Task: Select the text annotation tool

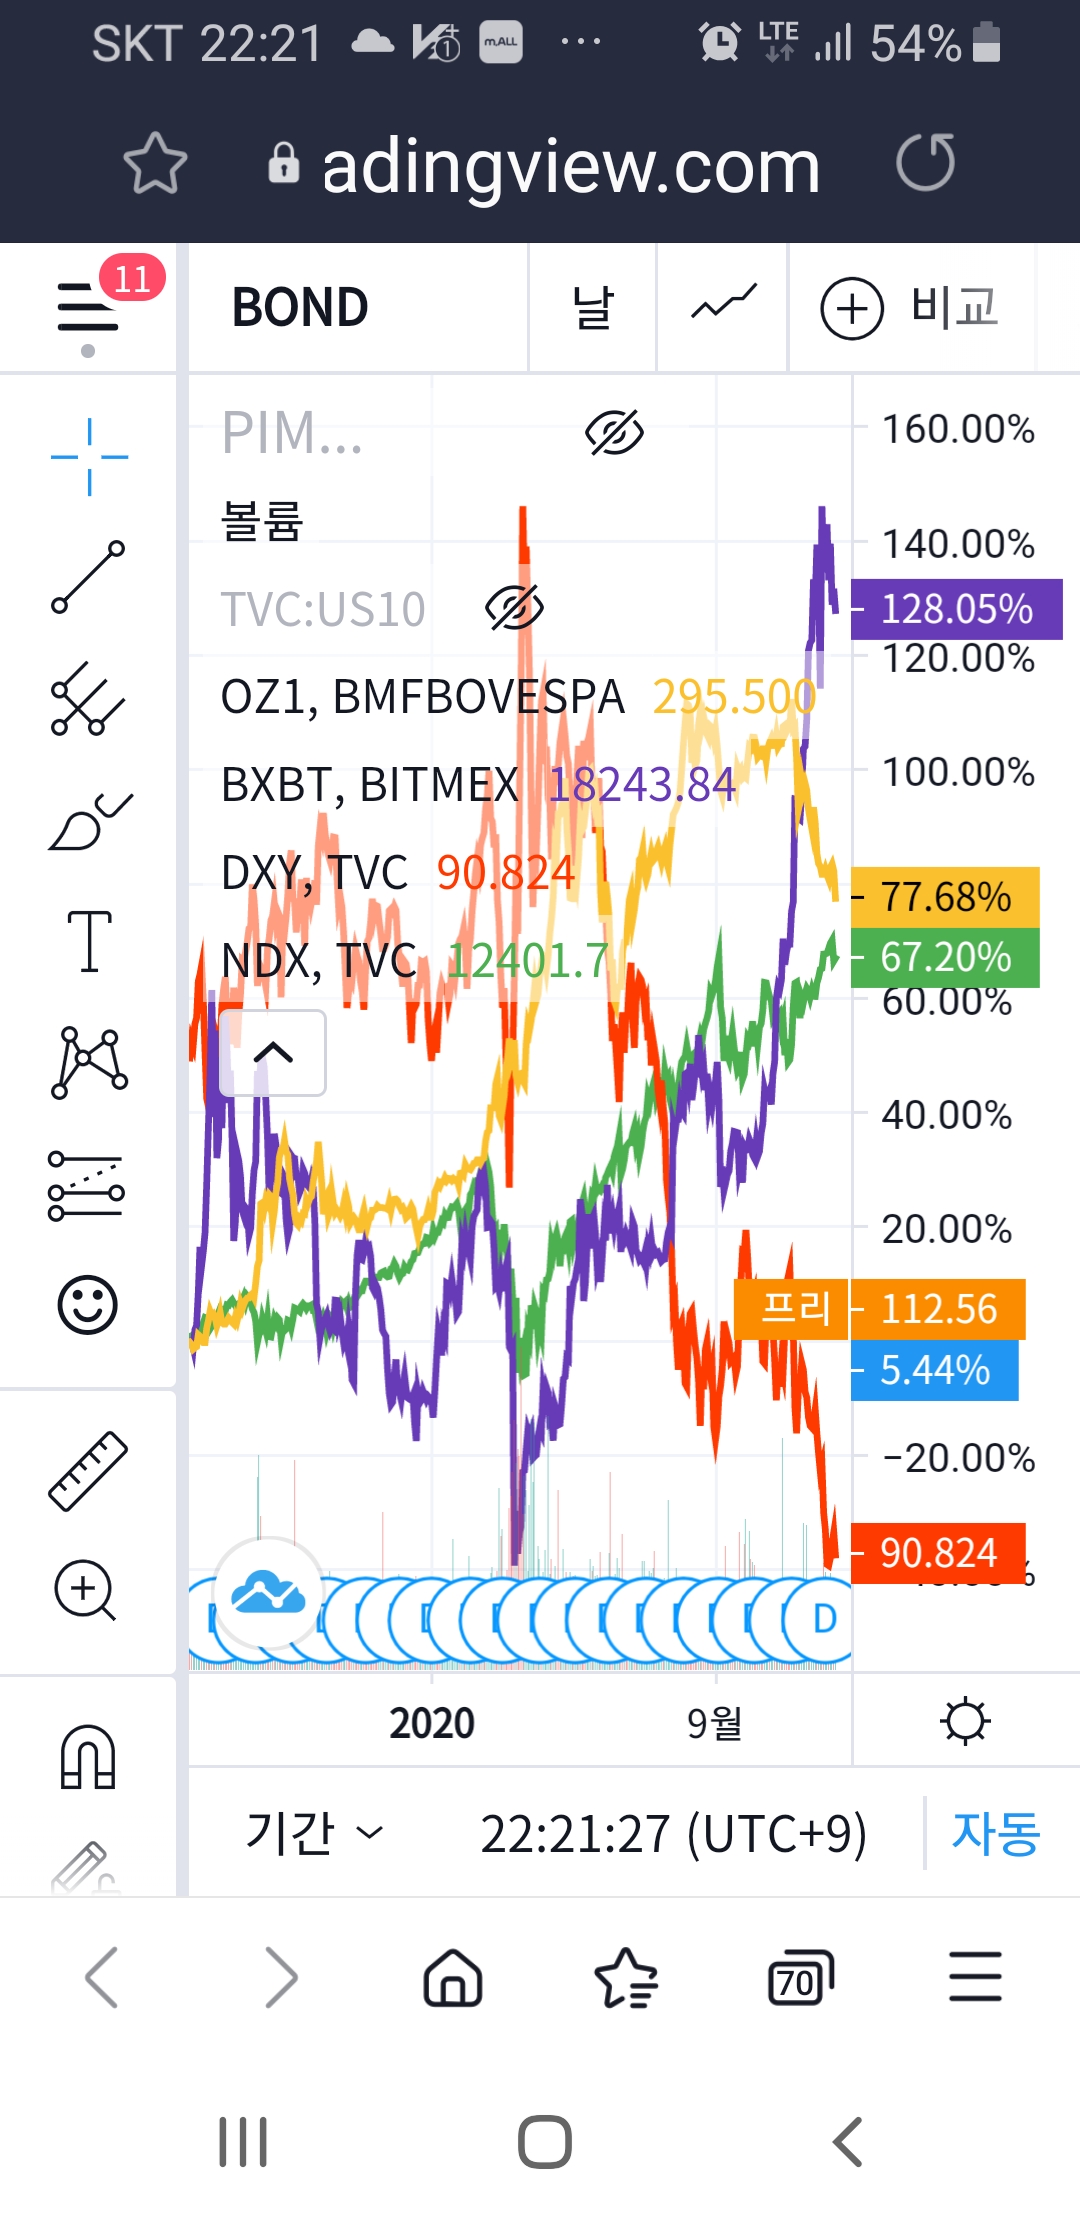Action: [x=88, y=941]
